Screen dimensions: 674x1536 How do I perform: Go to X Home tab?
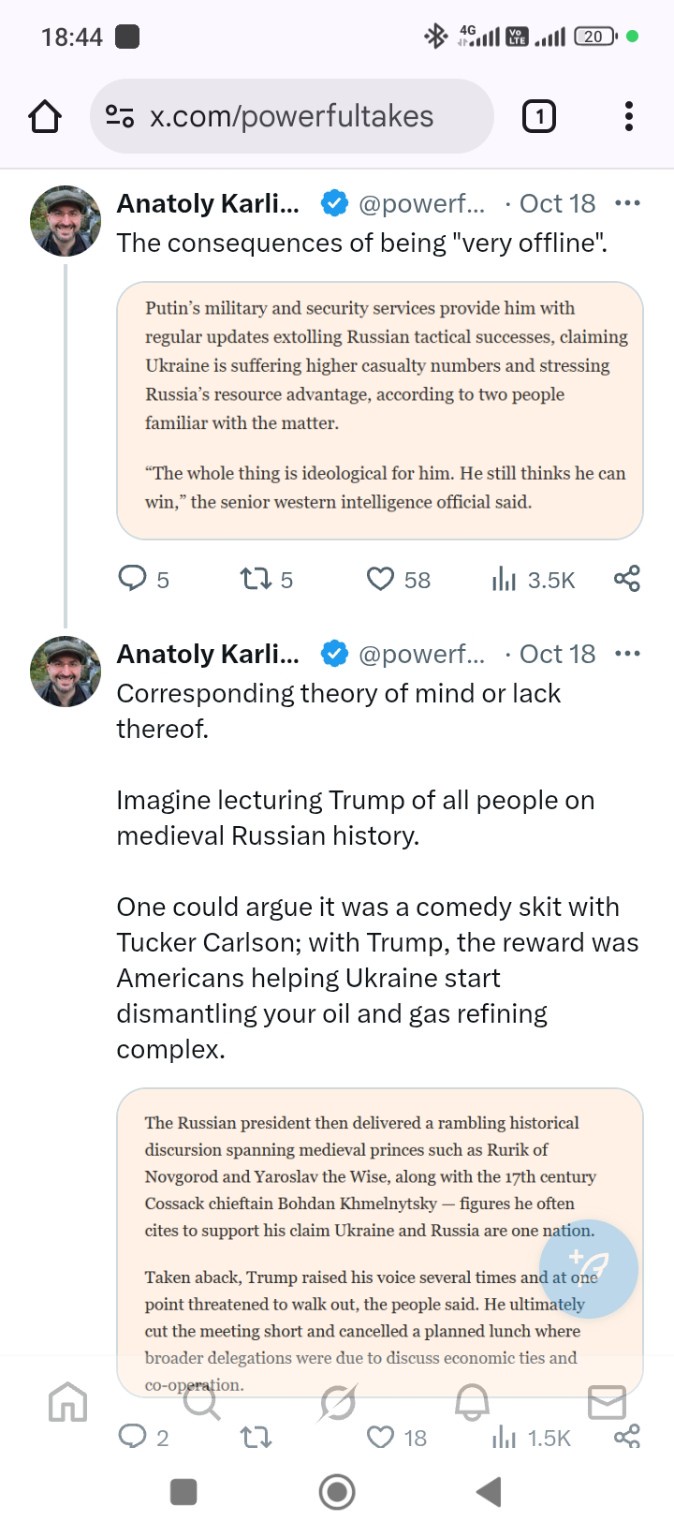pyautogui.click(x=68, y=1404)
